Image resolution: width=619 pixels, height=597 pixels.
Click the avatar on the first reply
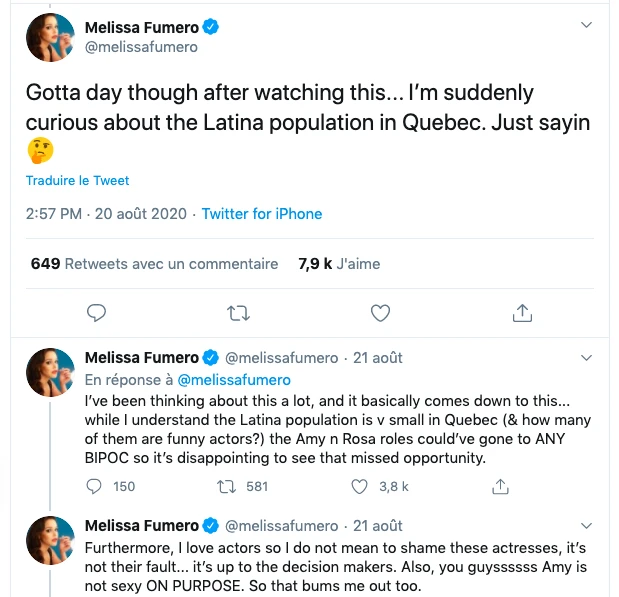tap(49, 372)
